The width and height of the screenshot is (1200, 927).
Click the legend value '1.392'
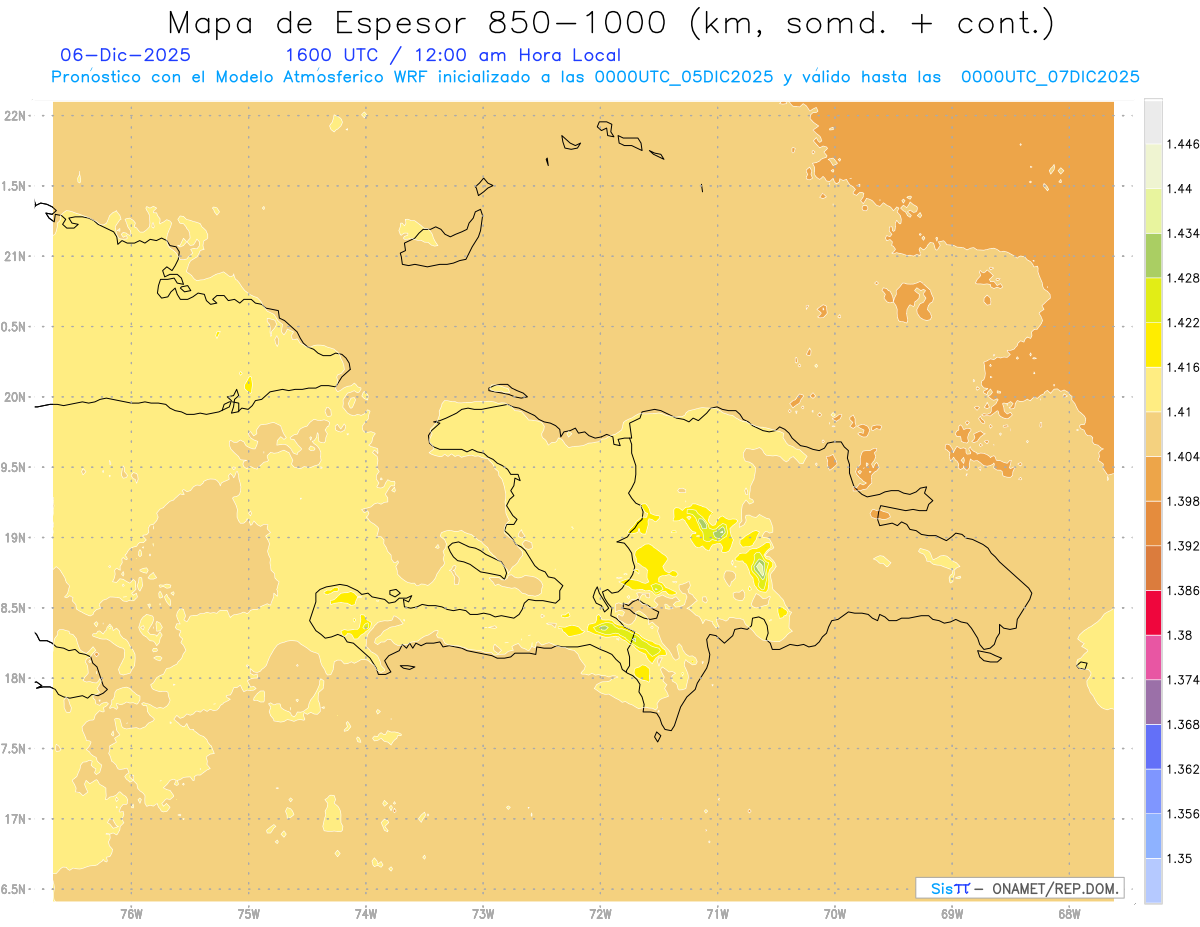[x=1183, y=546]
